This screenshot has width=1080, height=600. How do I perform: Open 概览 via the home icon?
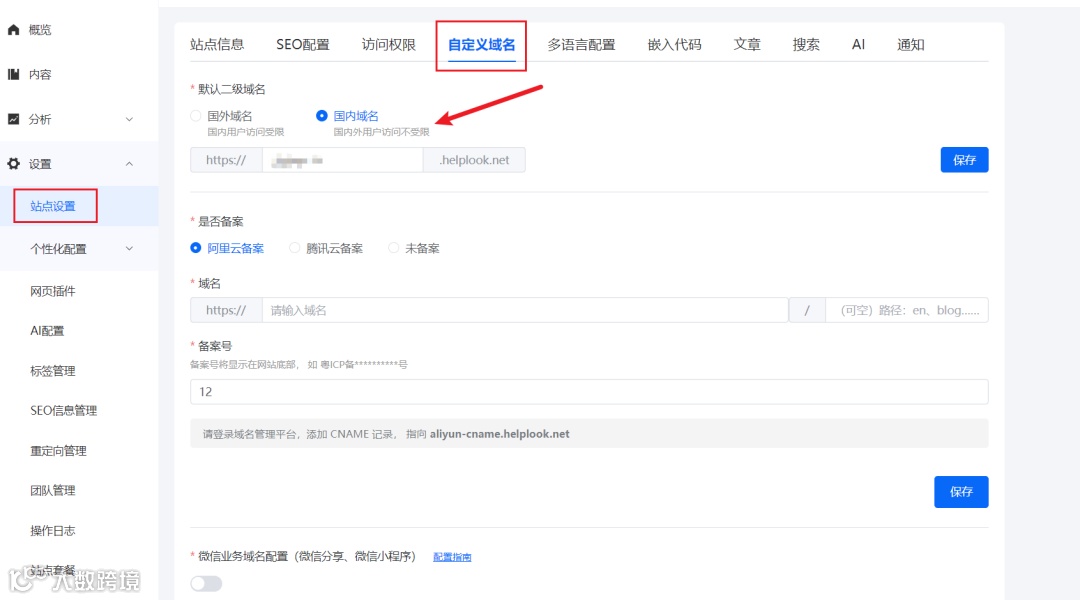coord(12,28)
